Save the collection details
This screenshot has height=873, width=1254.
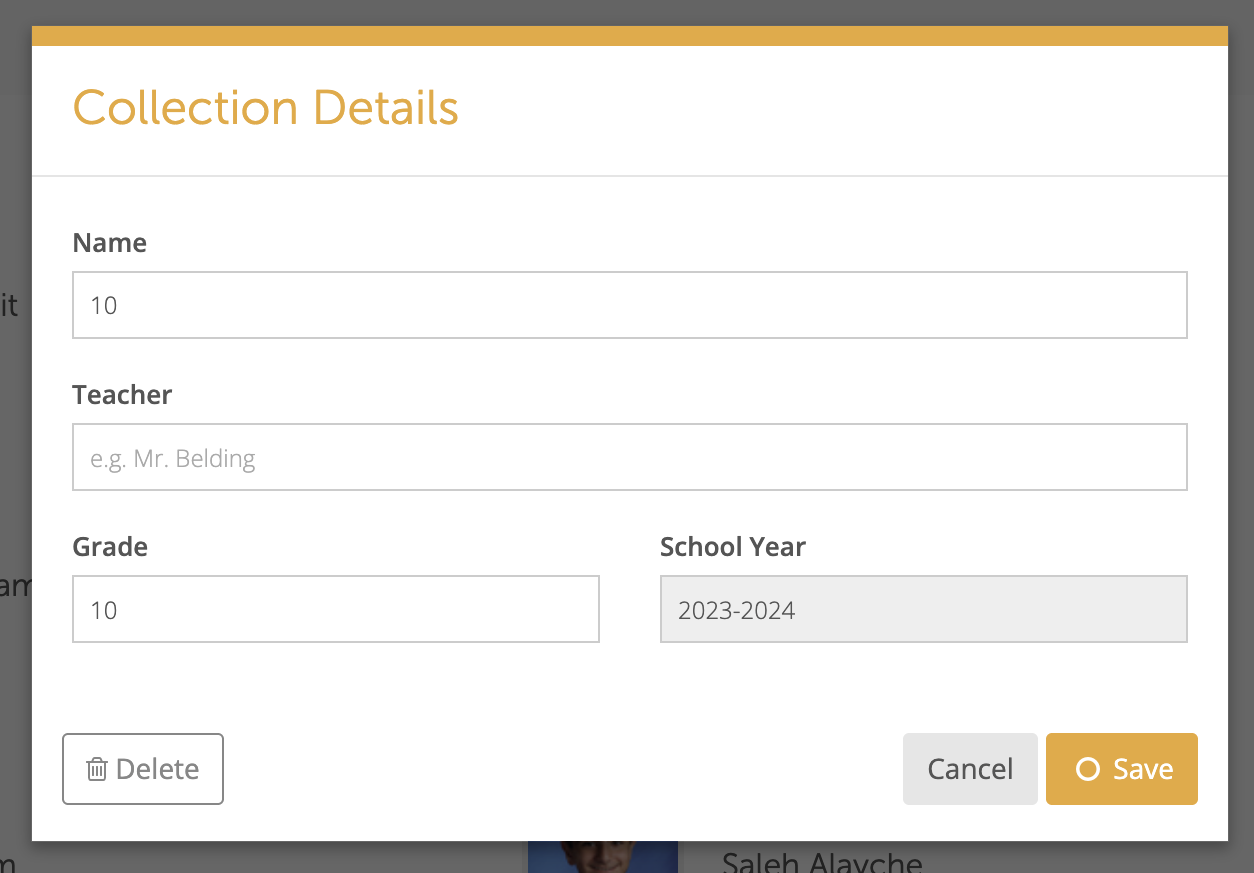pyautogui.click(x=1122, y=769)
